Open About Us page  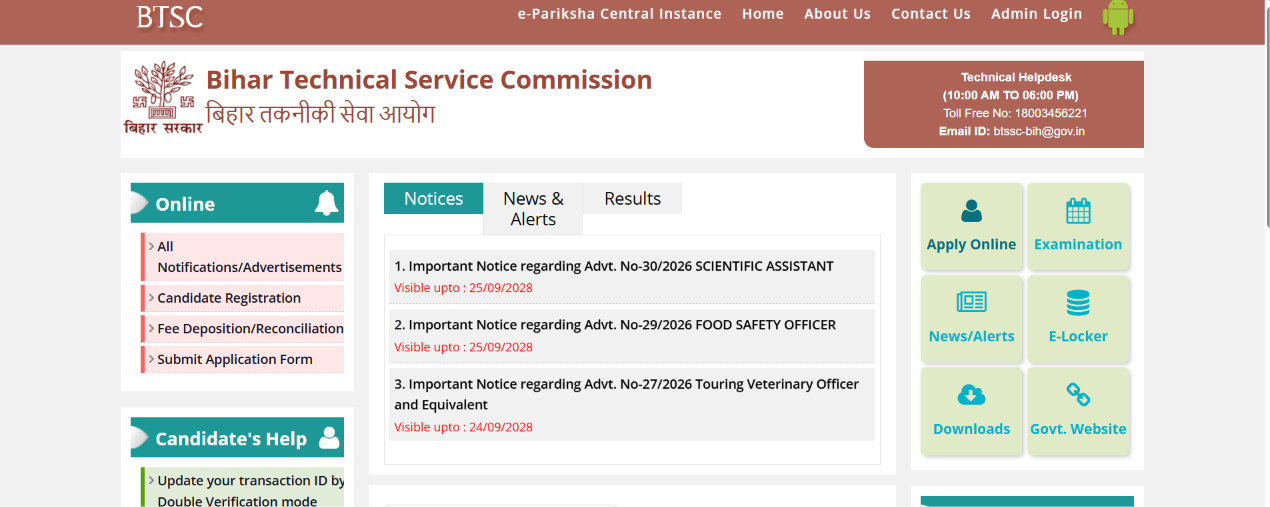[x=837, y=14]
